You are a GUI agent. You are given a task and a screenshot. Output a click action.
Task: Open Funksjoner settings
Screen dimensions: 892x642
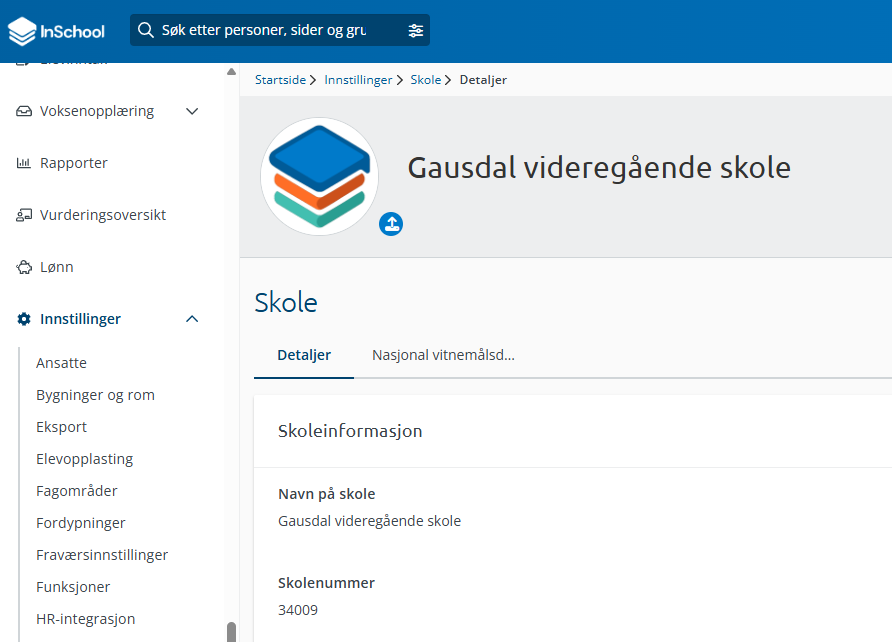click(x=73, y=587)
